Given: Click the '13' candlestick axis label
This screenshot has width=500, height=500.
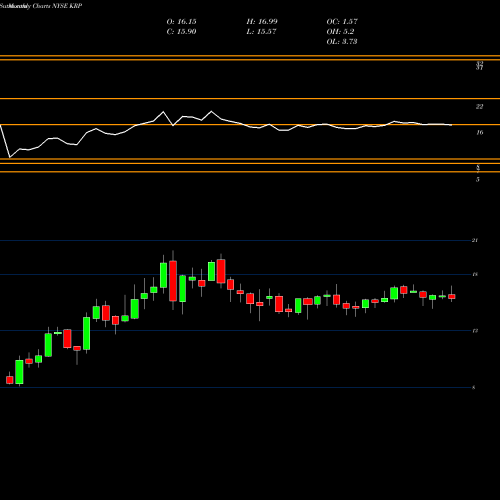Looking at the screenshot, I should point(475,331).
